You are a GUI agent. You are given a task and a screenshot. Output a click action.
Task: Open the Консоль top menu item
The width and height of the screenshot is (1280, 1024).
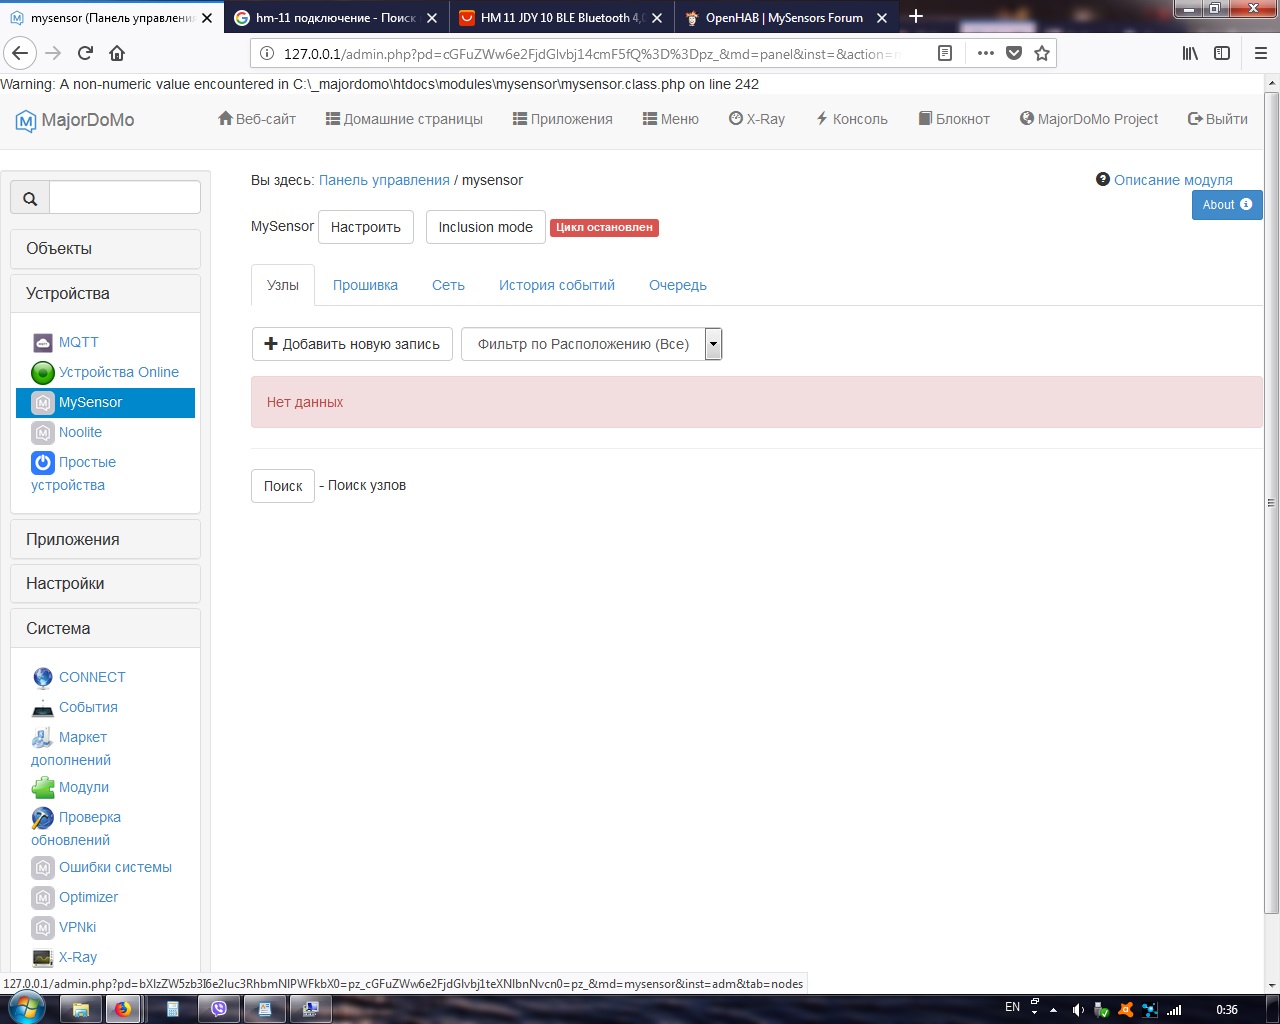852,119
